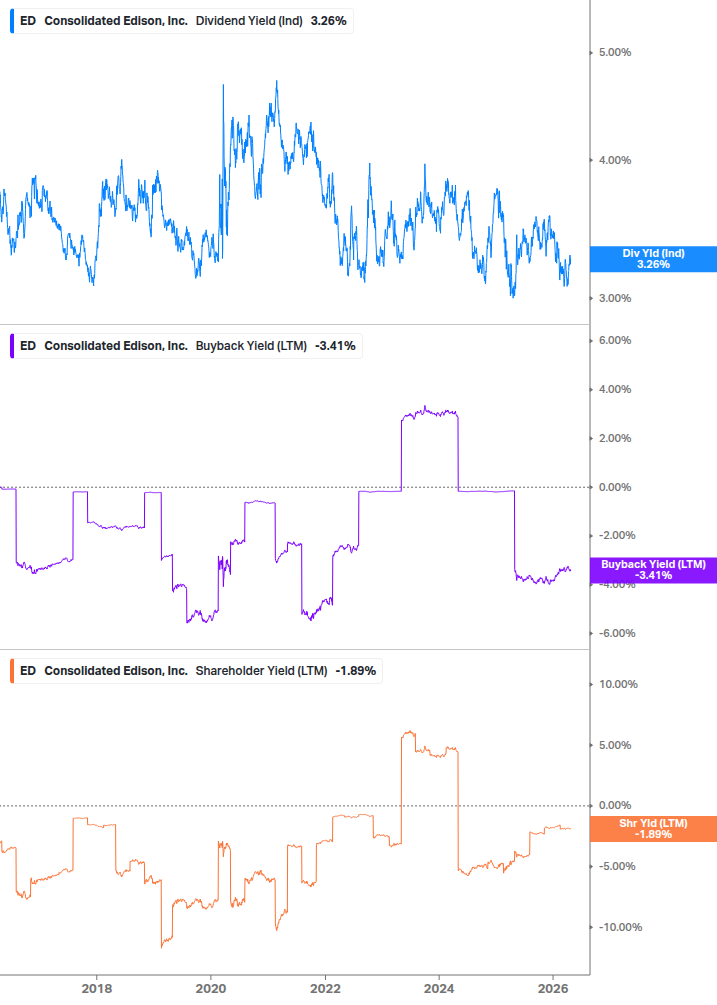
Task: Click the -1.89% value in Shareholder Yield legend
Action: [356, 671]
